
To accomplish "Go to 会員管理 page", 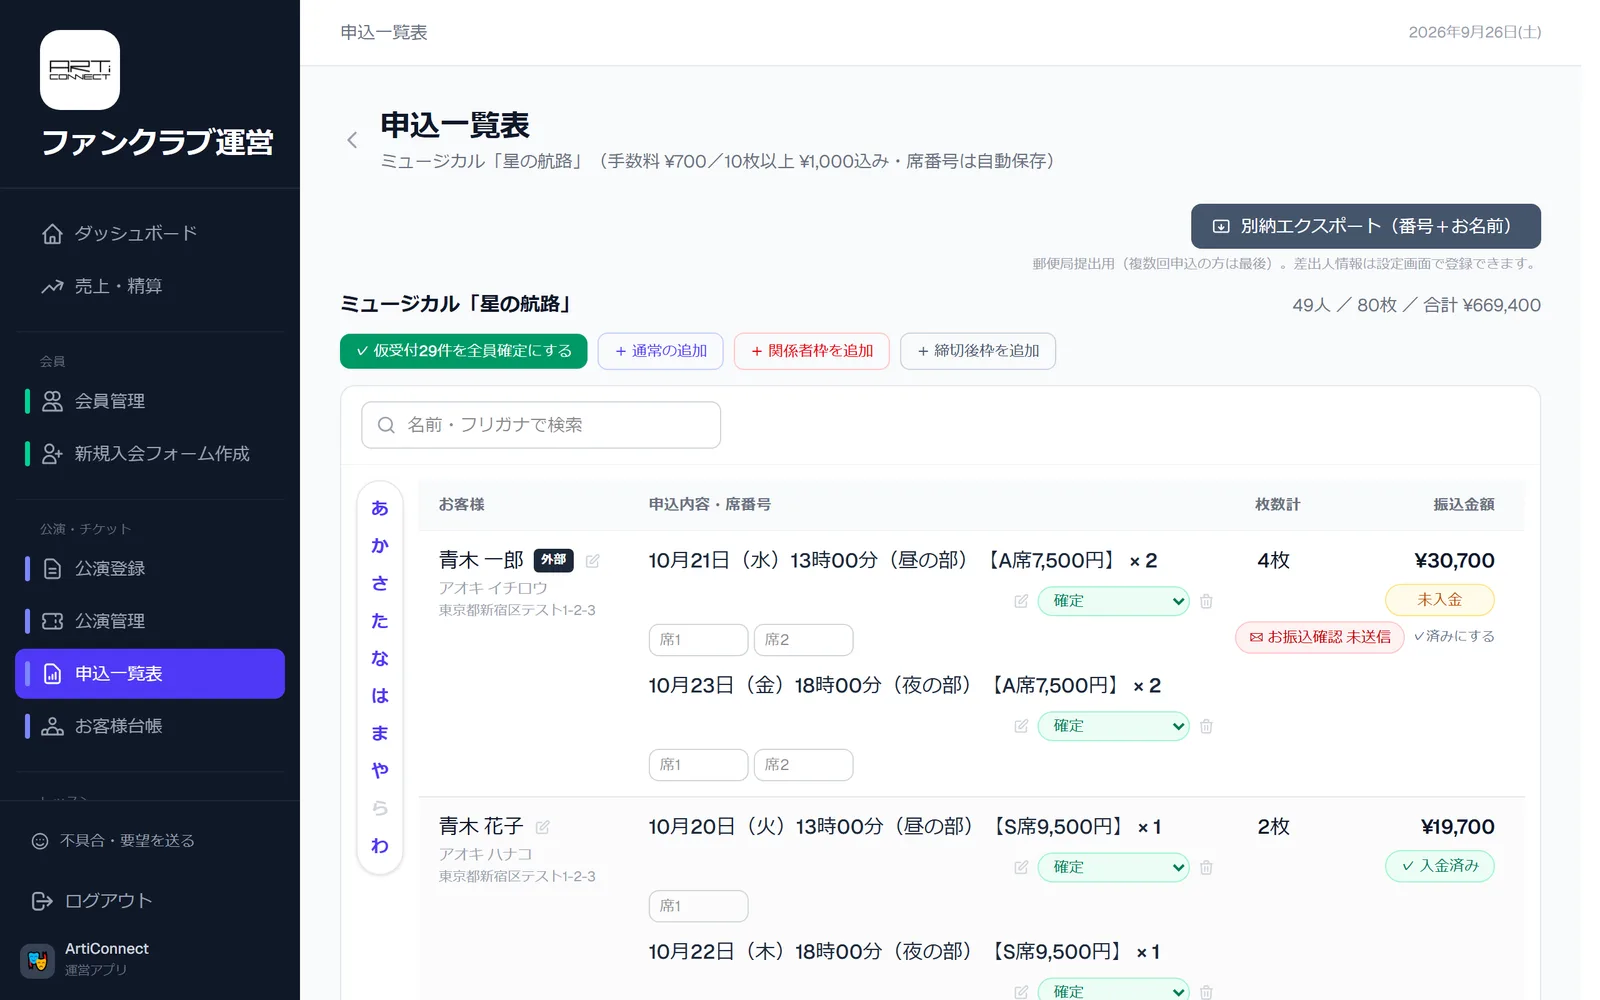I will [150, 401].
